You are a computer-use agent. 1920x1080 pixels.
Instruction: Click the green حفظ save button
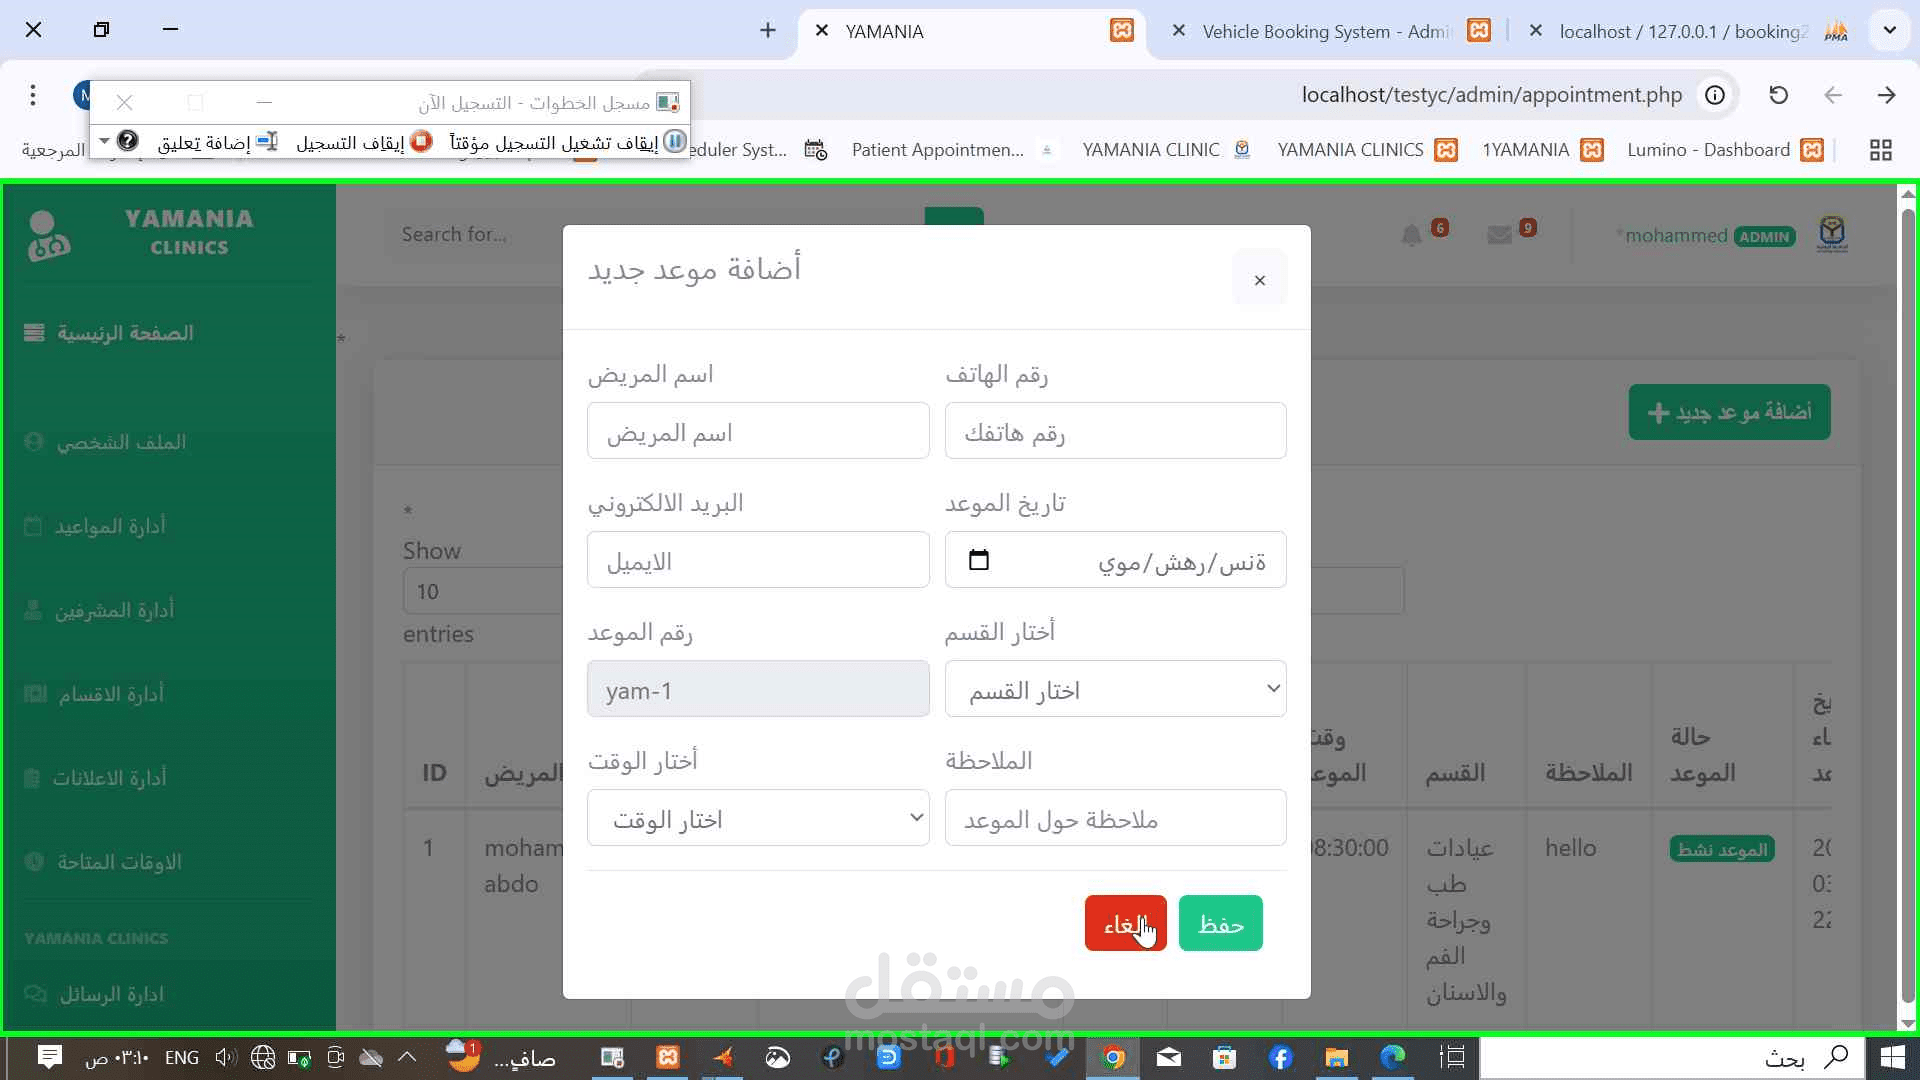coord(1220,923)
